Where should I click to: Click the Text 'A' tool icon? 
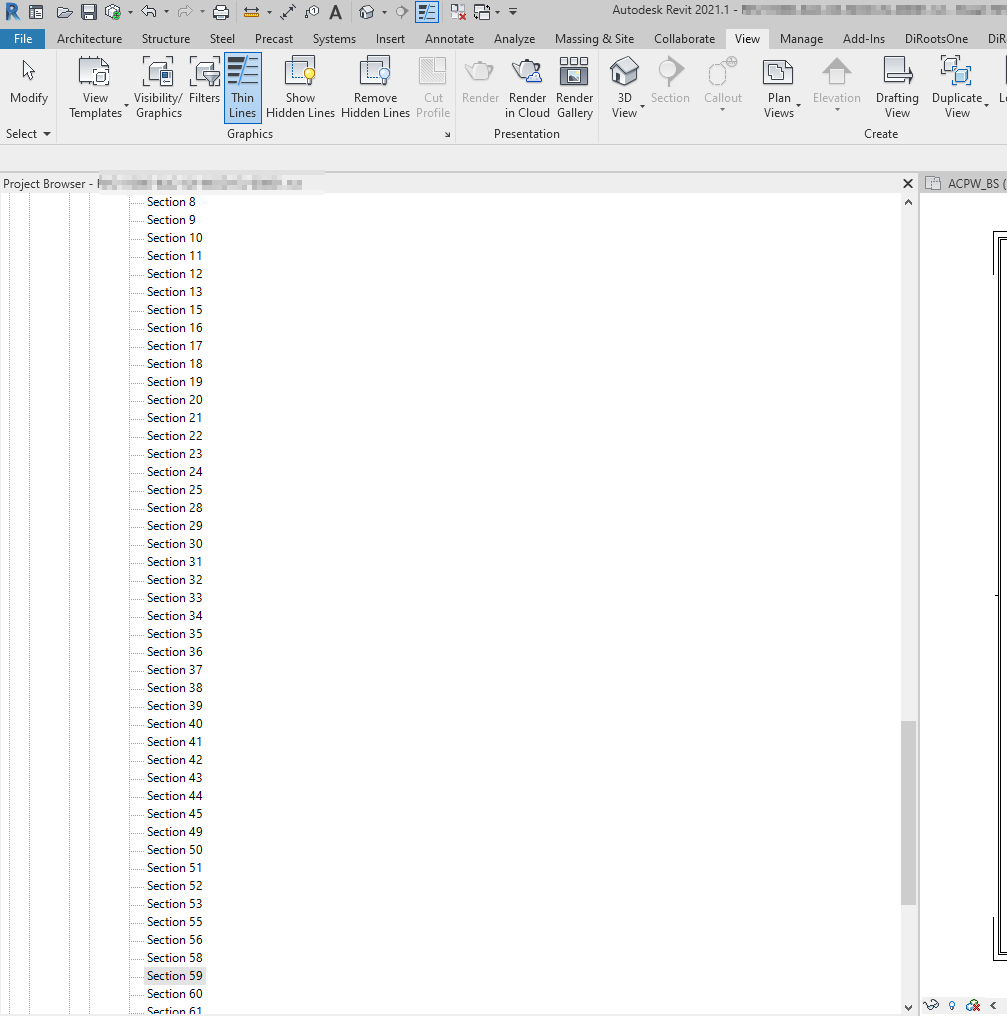pyautogui.click(x=335, y=12)
